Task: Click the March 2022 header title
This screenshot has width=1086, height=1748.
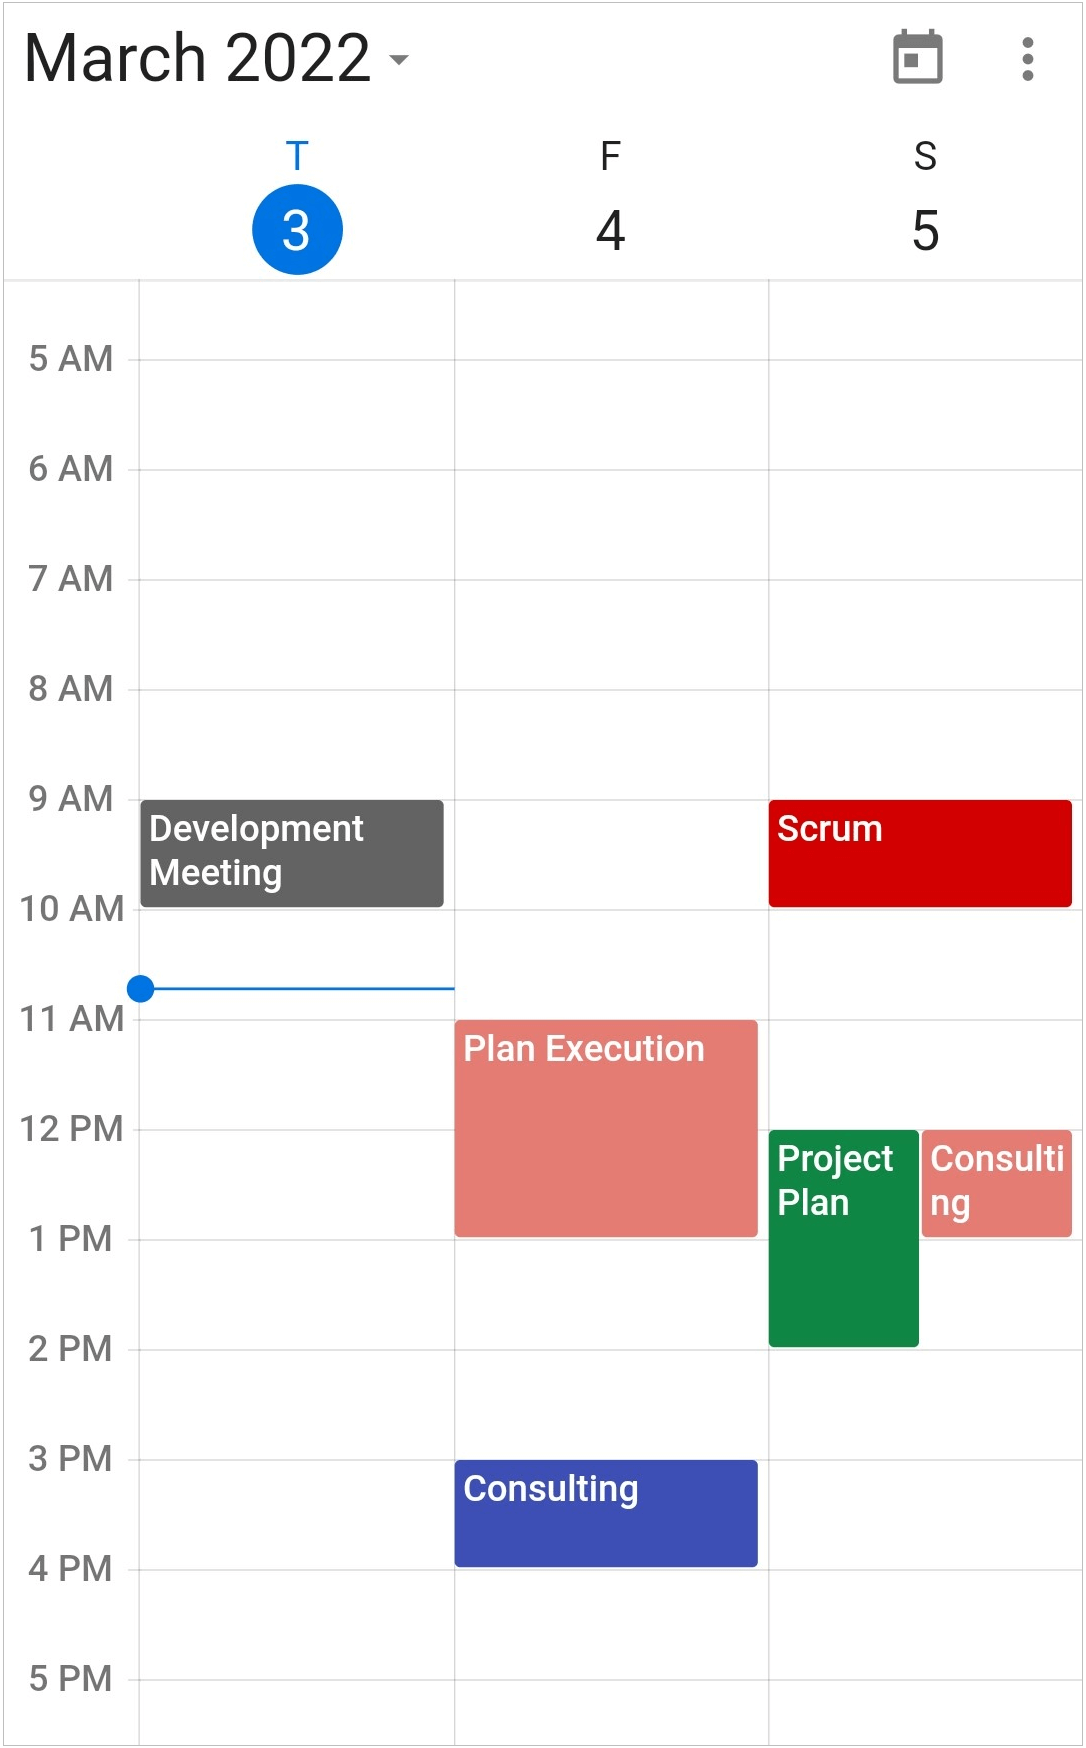Action: [197, 58]
